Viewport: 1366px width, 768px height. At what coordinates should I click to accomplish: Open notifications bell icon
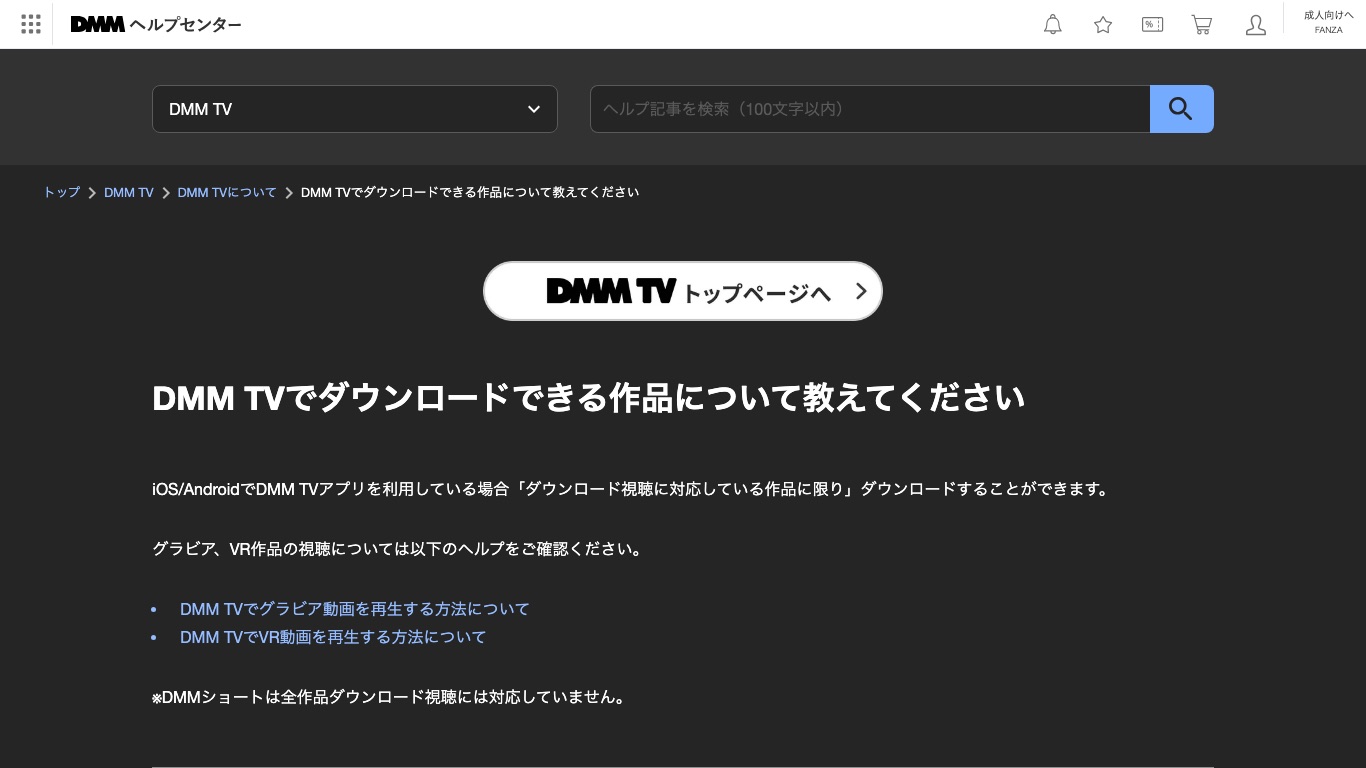(1053, 25)
